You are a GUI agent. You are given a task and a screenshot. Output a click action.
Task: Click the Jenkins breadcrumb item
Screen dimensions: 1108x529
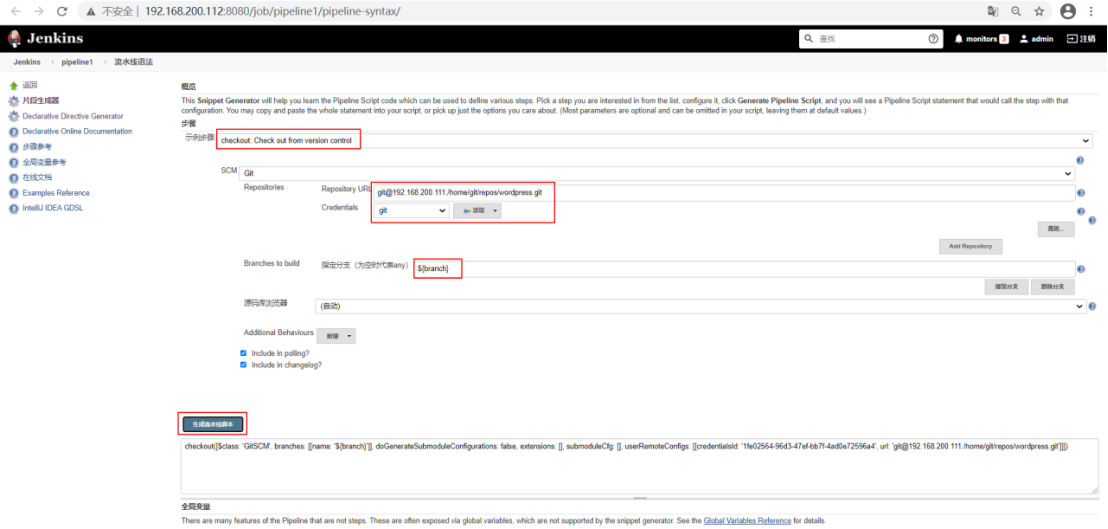click(26, 62)
